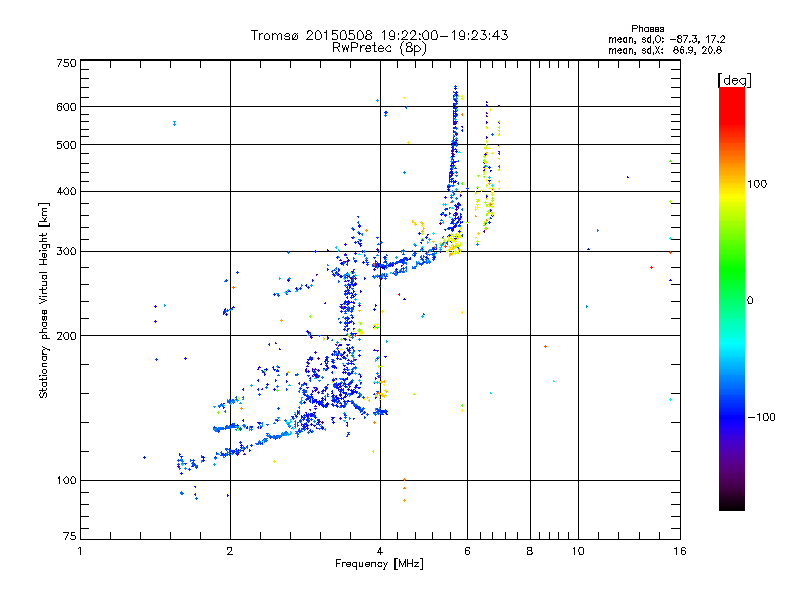The height and width of the screenshot is (600, 800).
Task: Click the y-axis tick label '75'
Action: pyautogui.click(x=70, y=536)
